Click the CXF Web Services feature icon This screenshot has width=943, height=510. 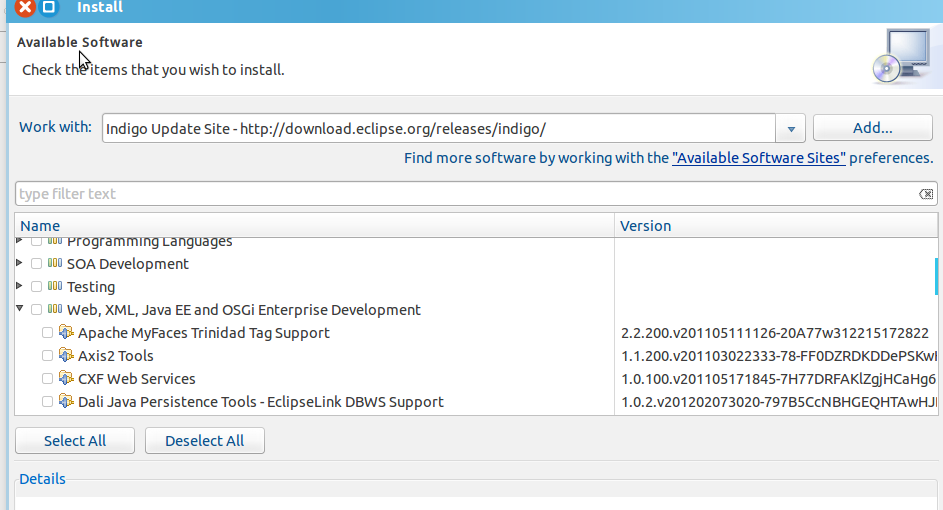pos(66,379)
